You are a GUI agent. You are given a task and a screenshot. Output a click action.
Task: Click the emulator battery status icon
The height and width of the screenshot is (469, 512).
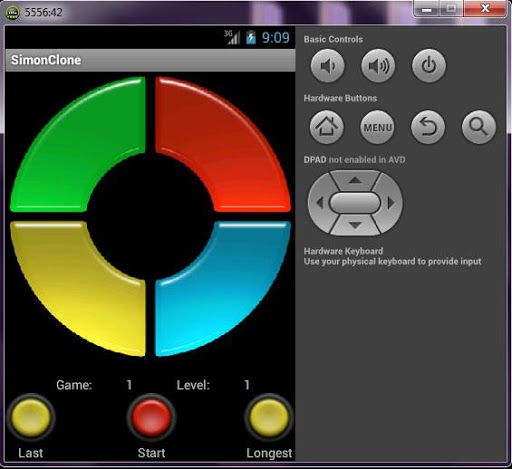251,37
